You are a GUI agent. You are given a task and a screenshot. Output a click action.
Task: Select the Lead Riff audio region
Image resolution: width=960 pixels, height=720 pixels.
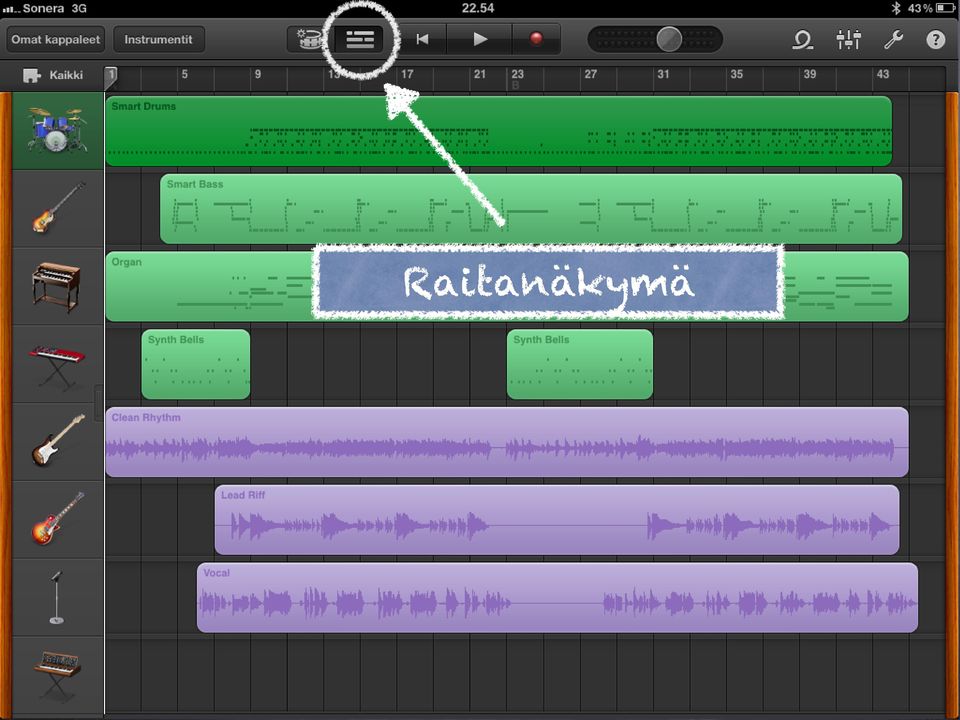pos(557,520)
